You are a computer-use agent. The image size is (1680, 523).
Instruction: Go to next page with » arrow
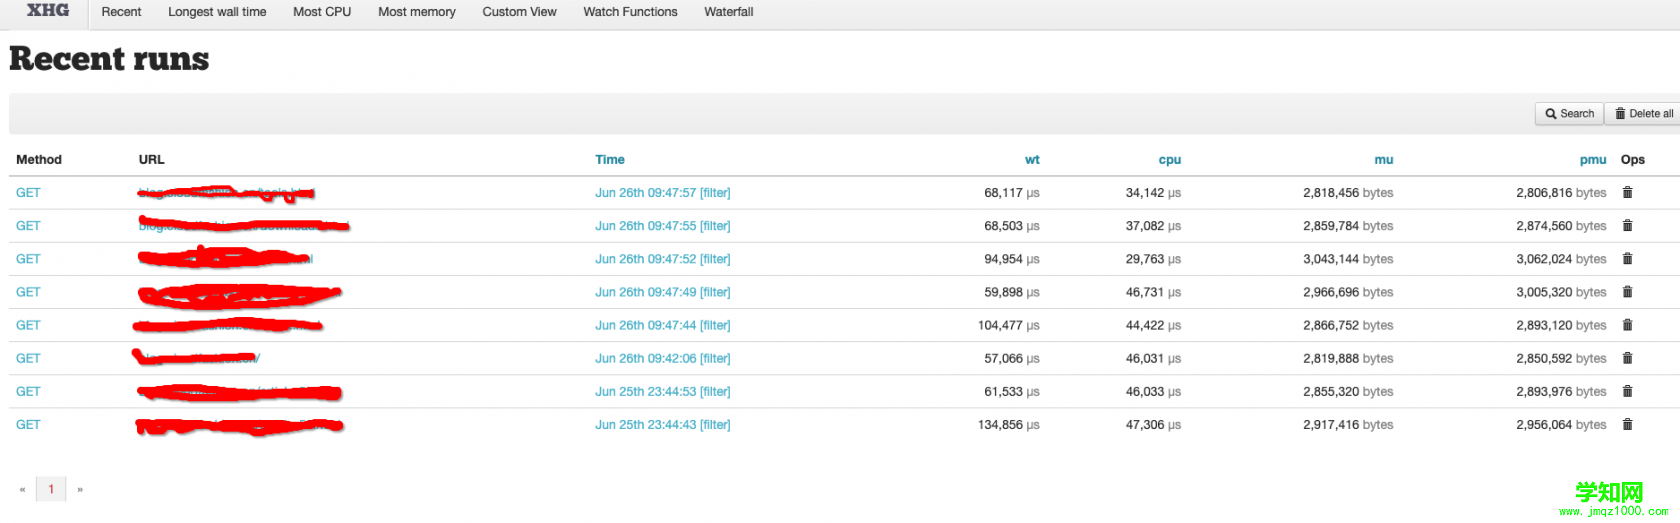tap(80, 489)
